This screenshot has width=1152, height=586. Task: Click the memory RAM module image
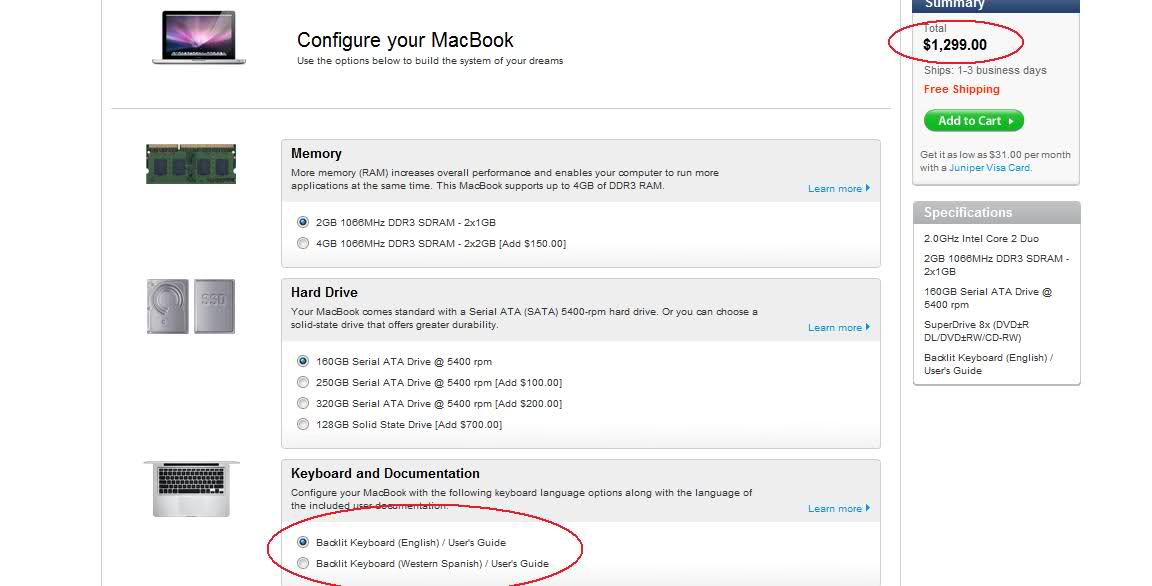(x=191, y=163)
